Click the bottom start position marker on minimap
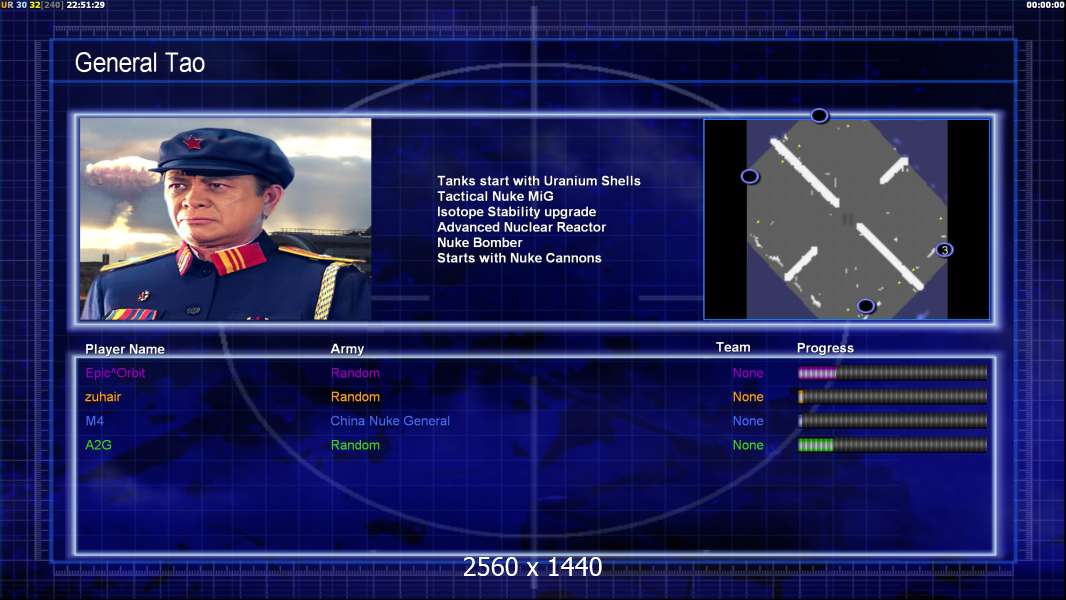The width and height of the screenshot is (1066, 600). 865,306
